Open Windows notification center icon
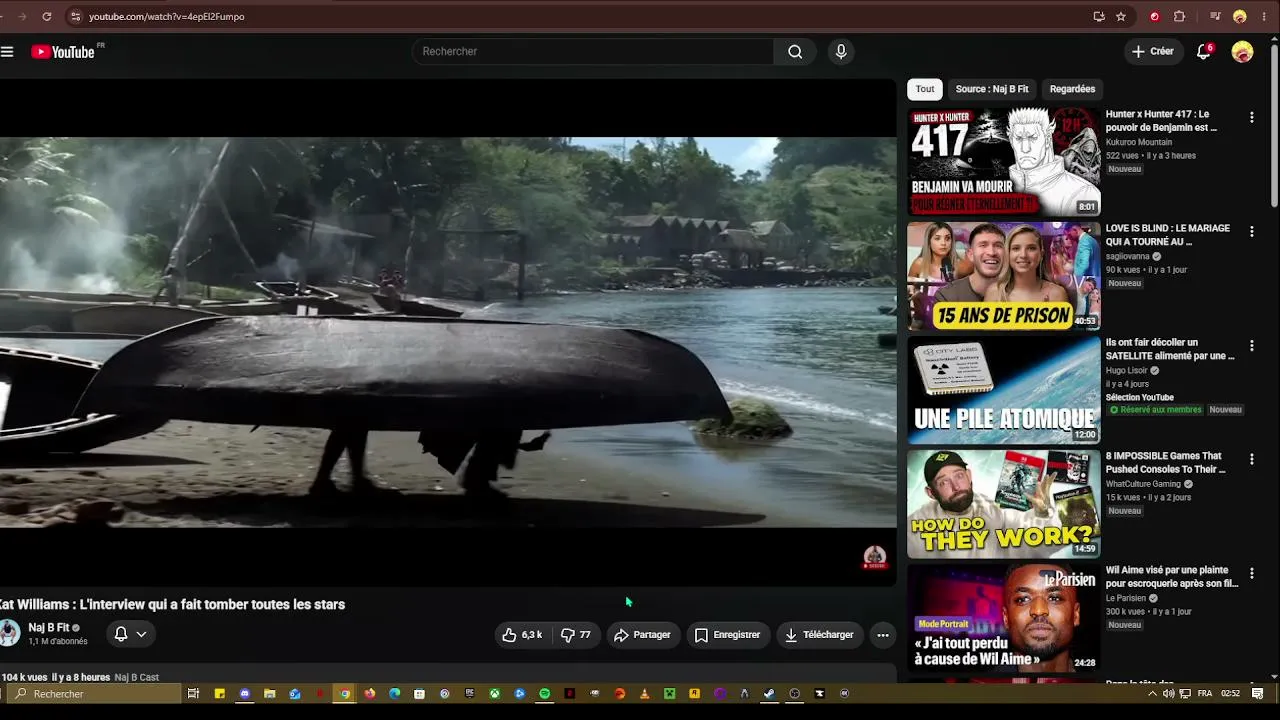This screenshot has height=720, width=1280. 1258,693
